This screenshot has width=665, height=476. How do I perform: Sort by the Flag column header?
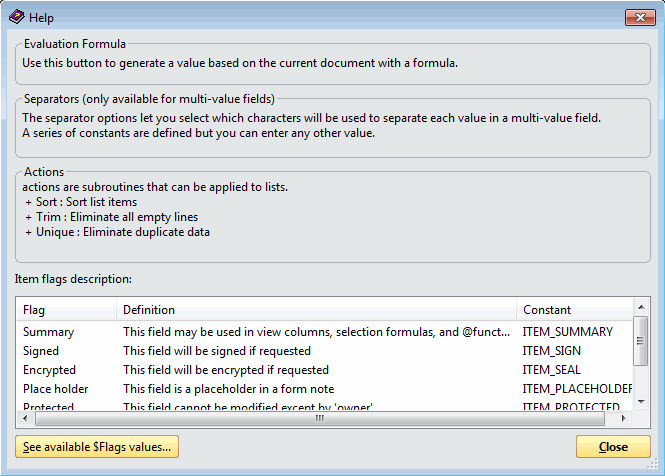(65, 310)
